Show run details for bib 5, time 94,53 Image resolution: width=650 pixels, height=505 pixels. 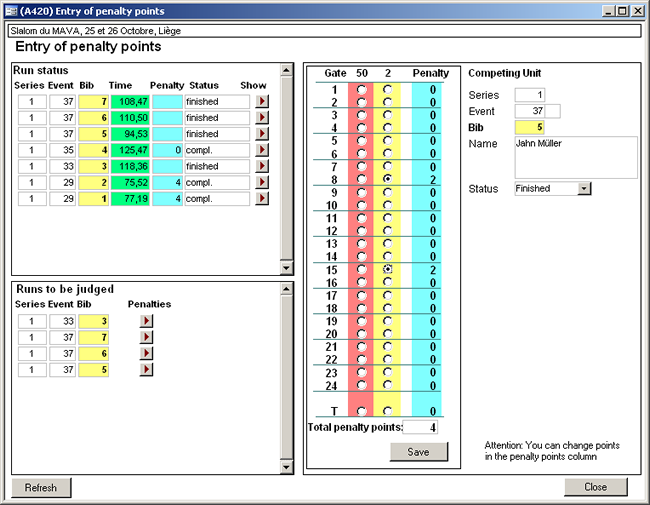point(262,134)
